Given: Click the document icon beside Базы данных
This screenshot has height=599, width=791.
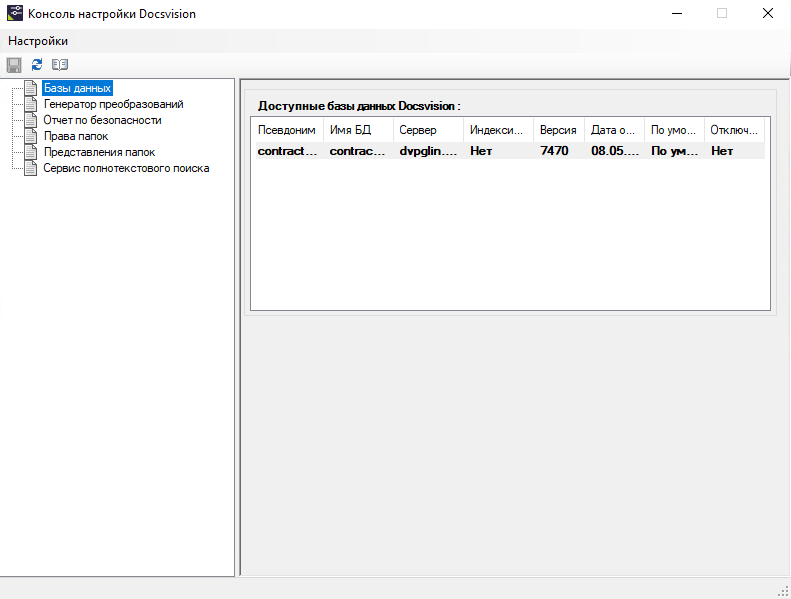Looking at the screenshot, I should tap(31, 88).
